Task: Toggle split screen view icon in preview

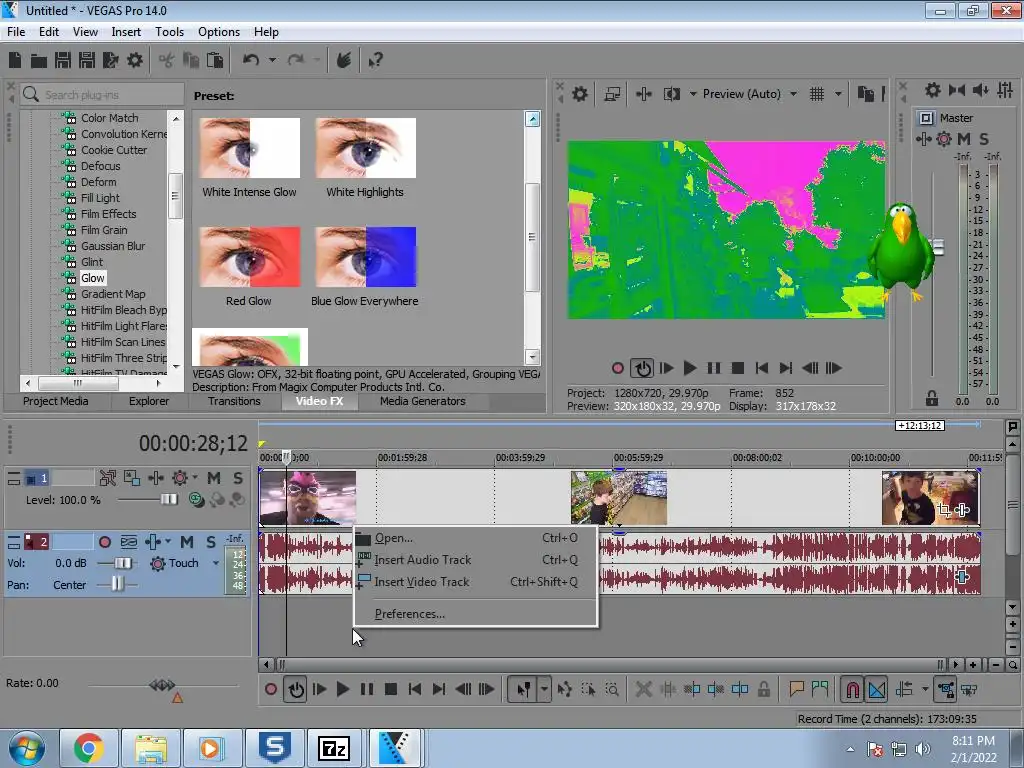Action: (672, 94)
